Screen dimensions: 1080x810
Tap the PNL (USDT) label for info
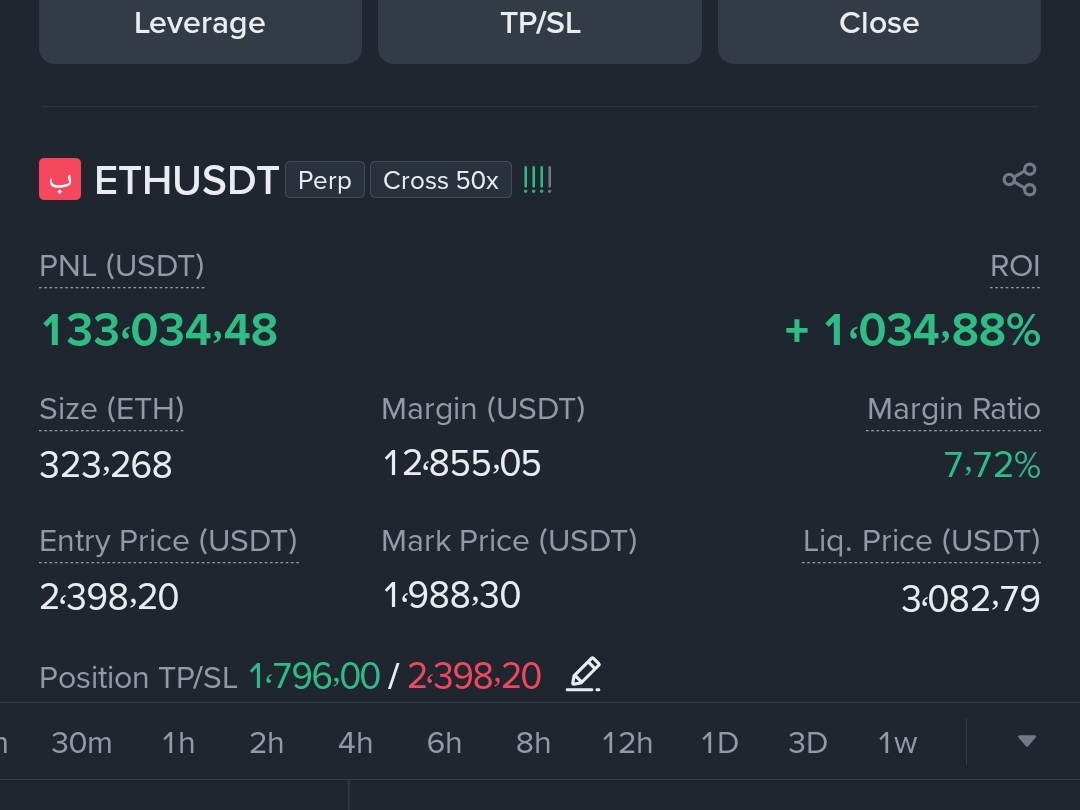point(122,267)
